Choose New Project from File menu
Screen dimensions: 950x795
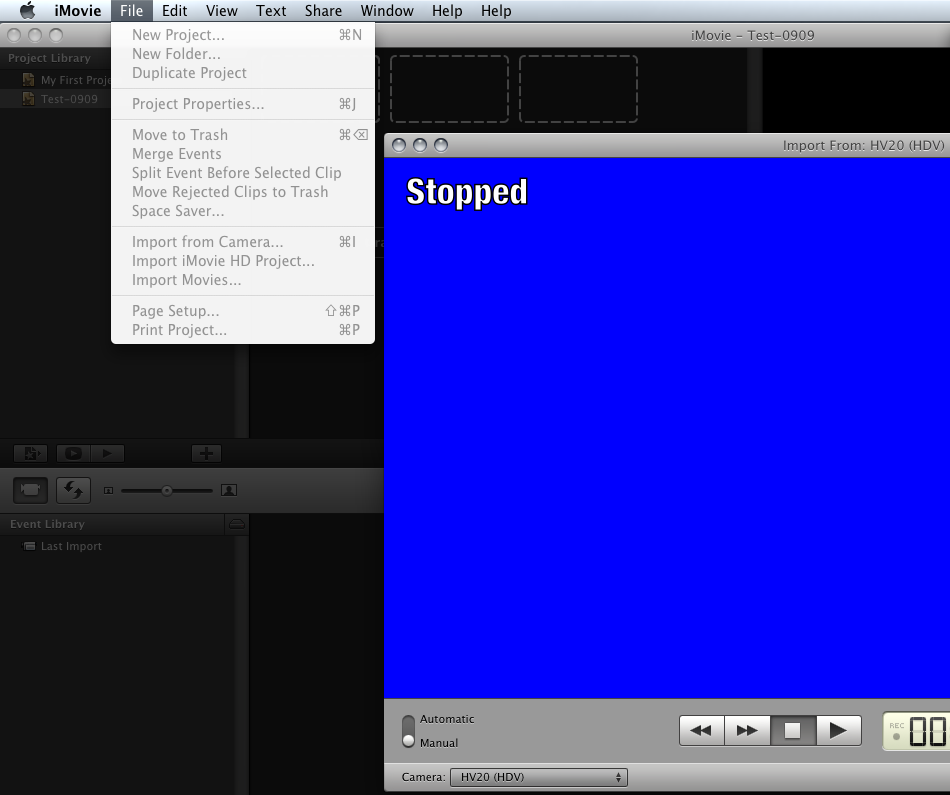(x=243, y=35)
